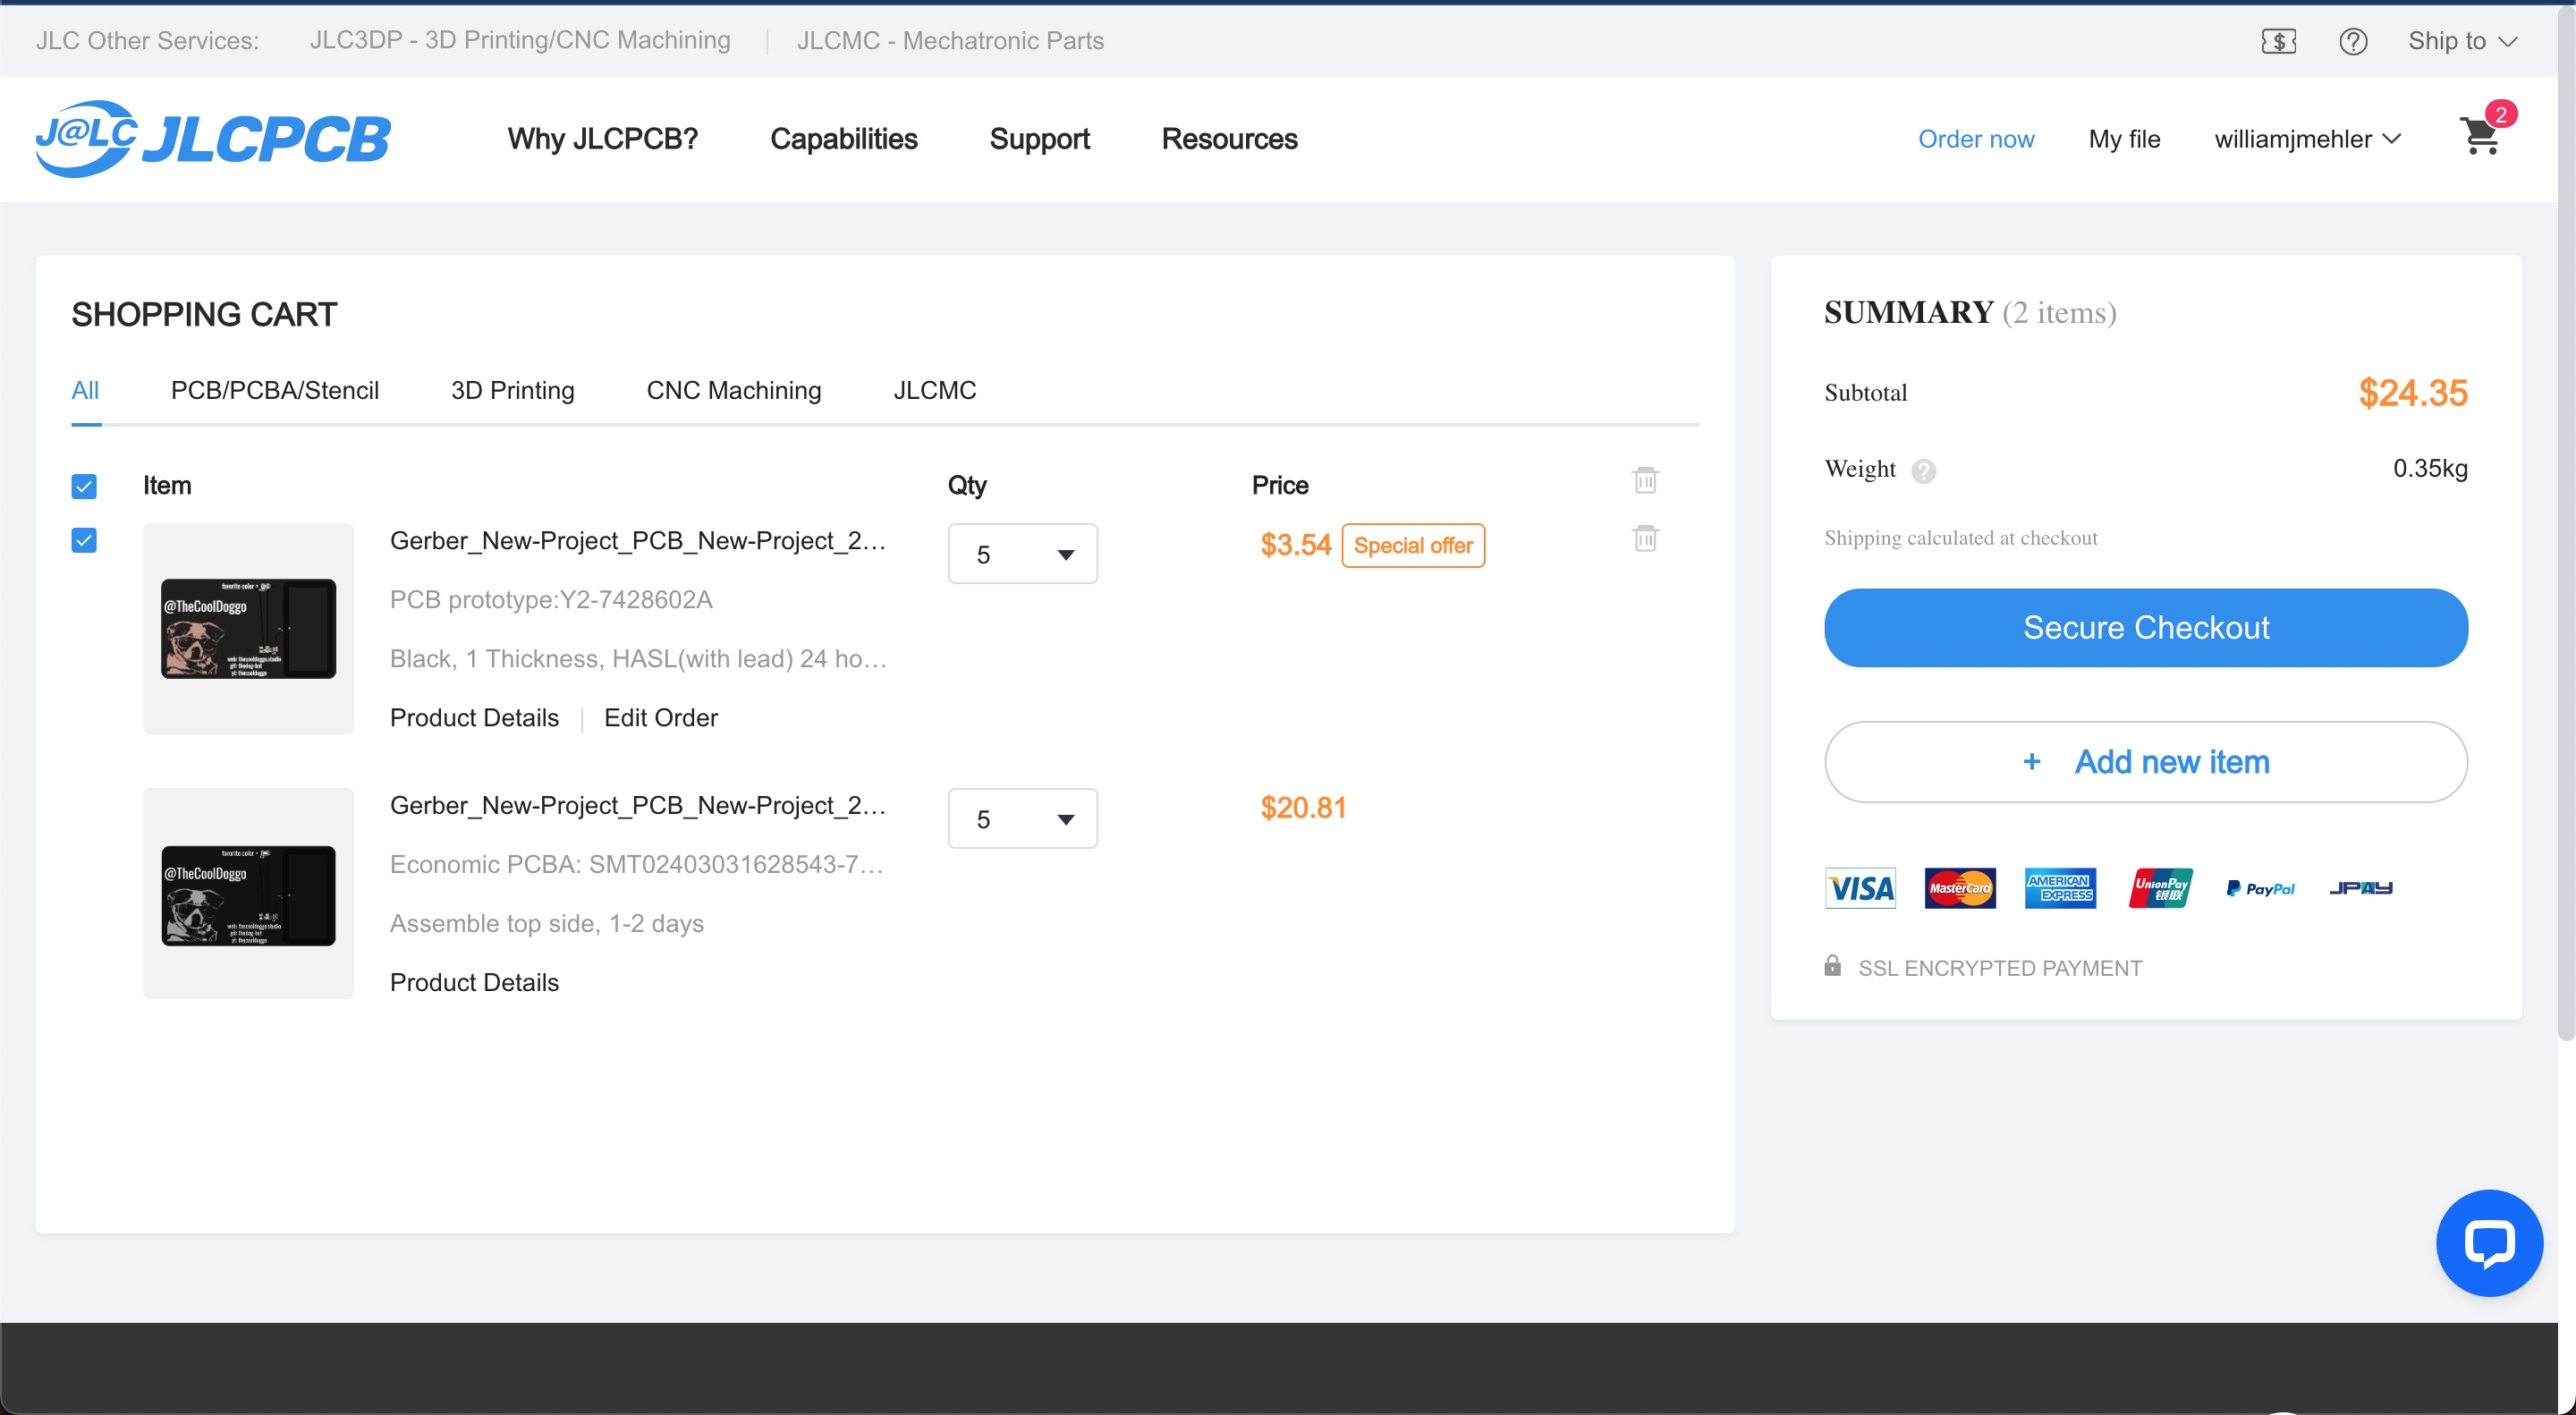Expand the Ship to dropdown

[2462, 41]
